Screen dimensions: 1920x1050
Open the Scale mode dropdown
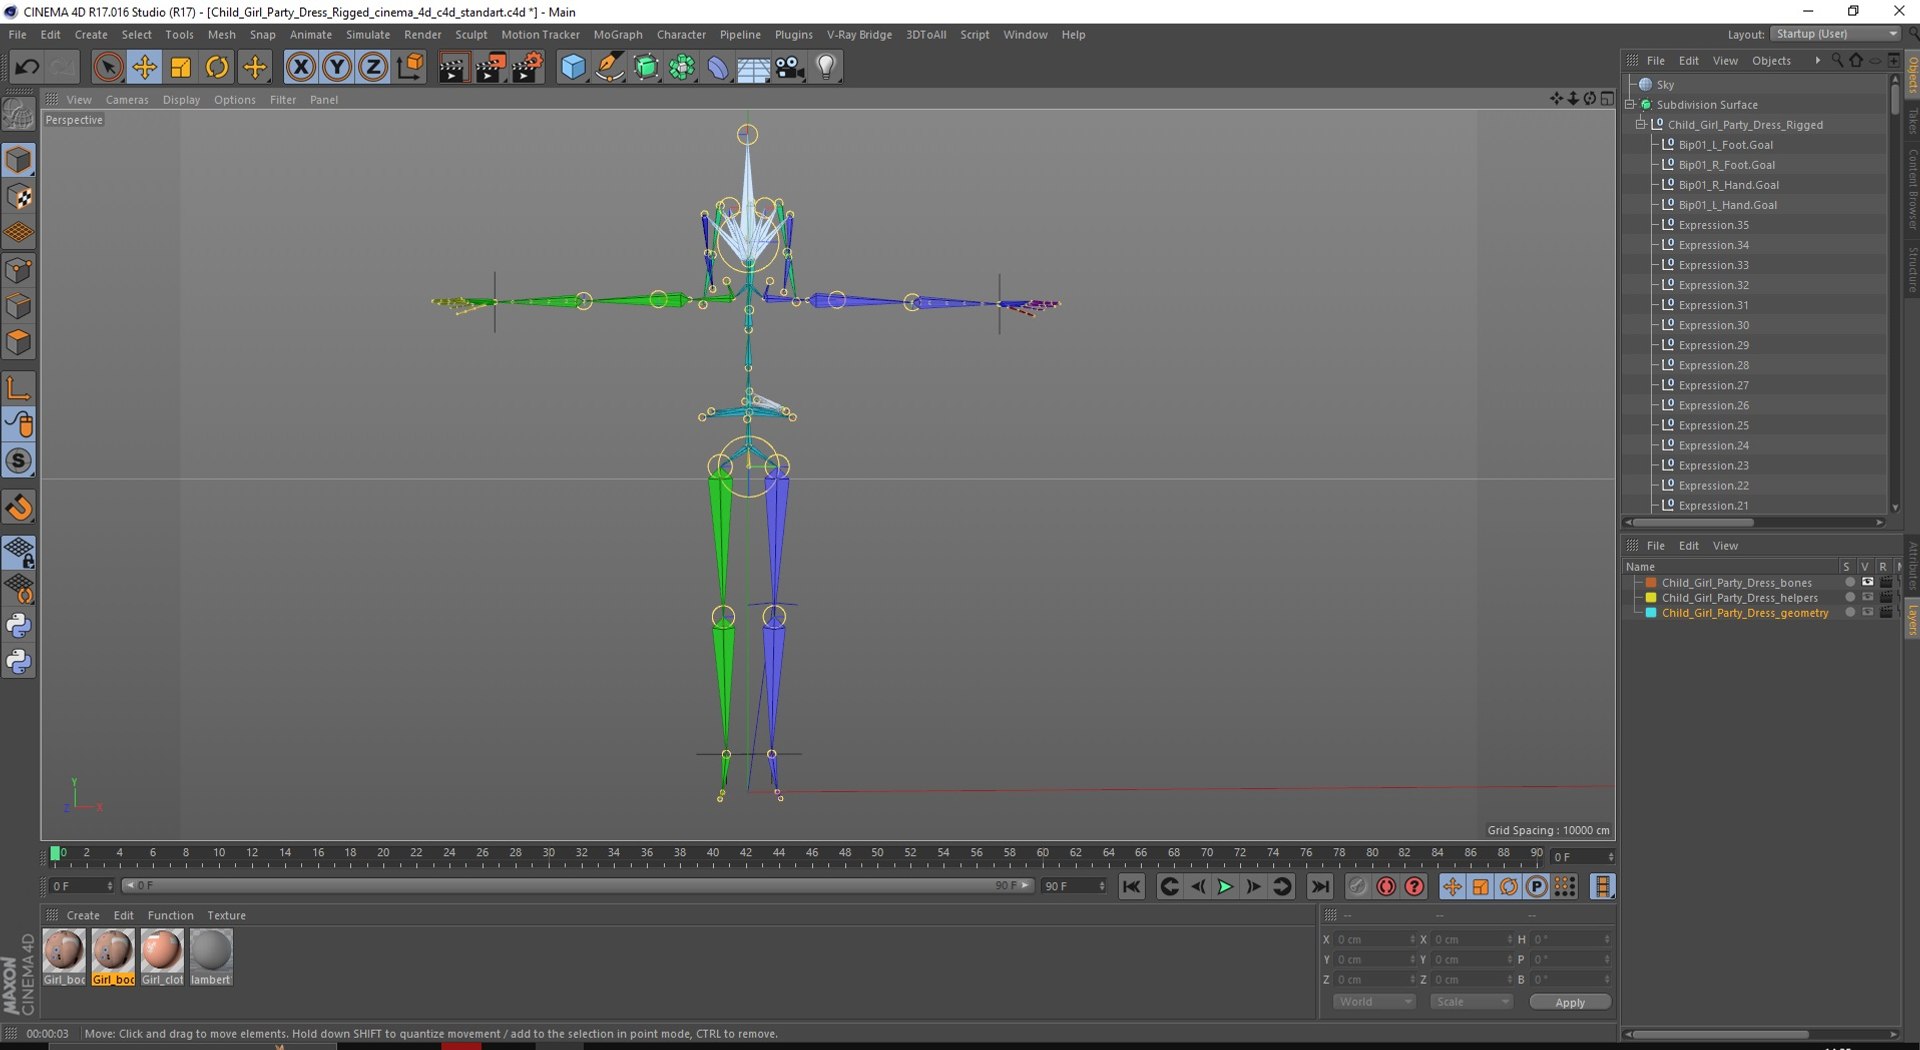click(1471, 1002)
